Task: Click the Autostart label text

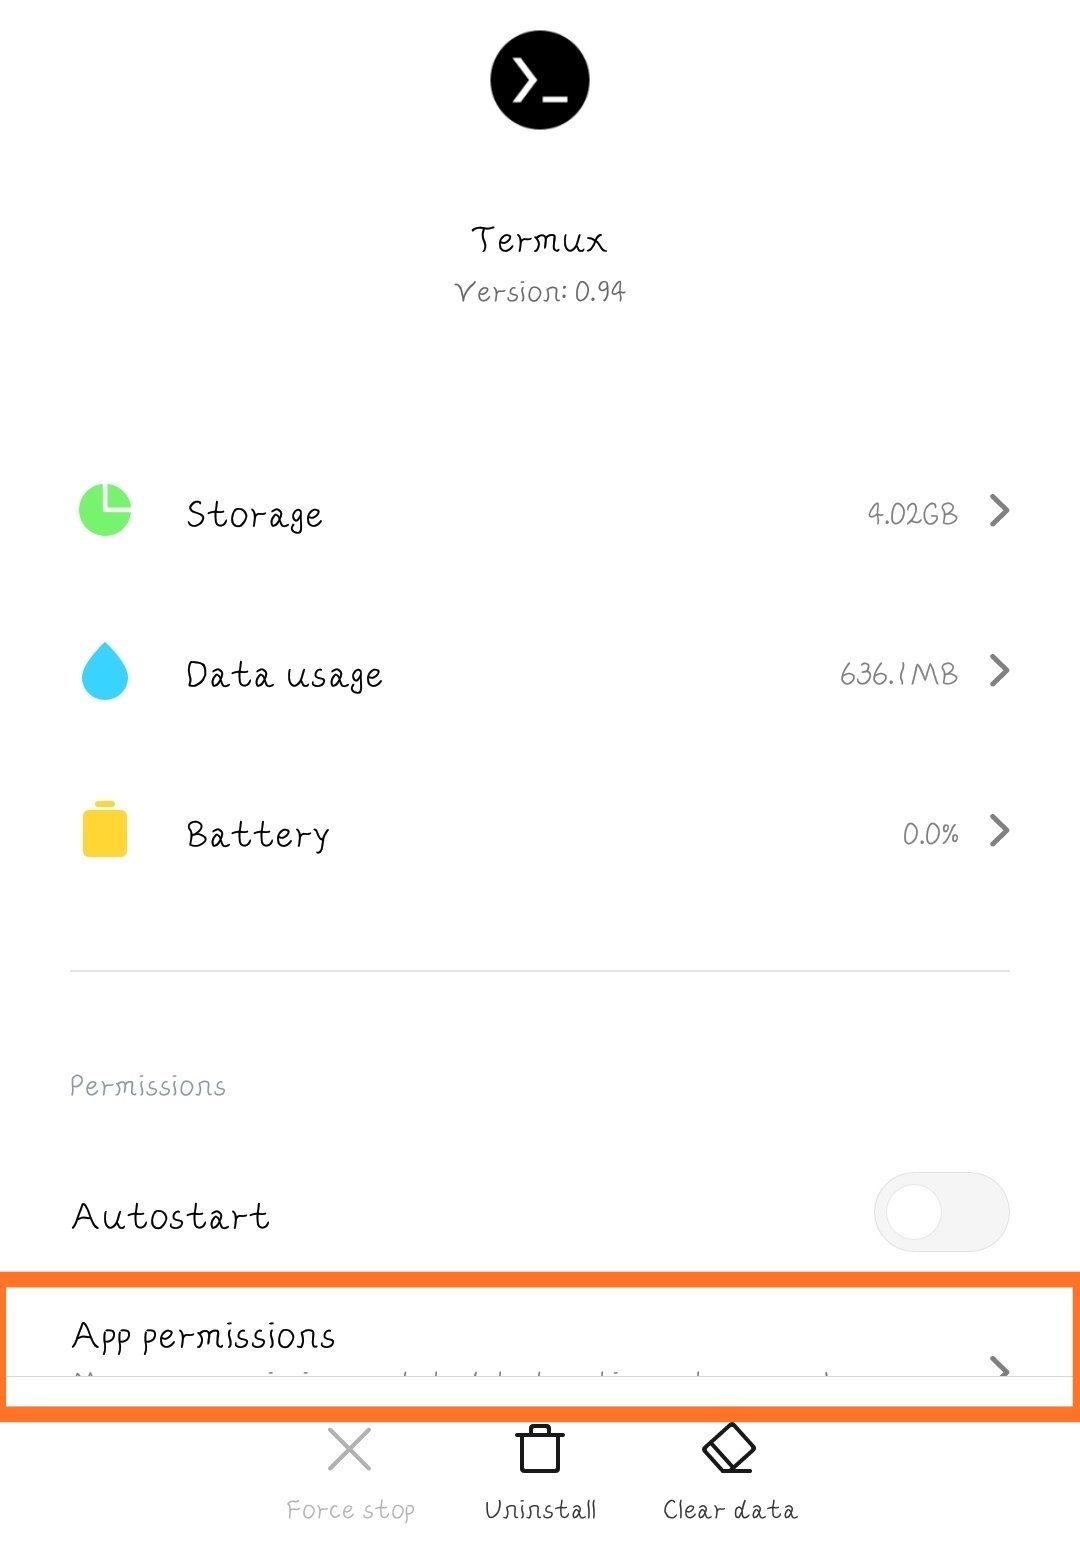Action: 171,1217
